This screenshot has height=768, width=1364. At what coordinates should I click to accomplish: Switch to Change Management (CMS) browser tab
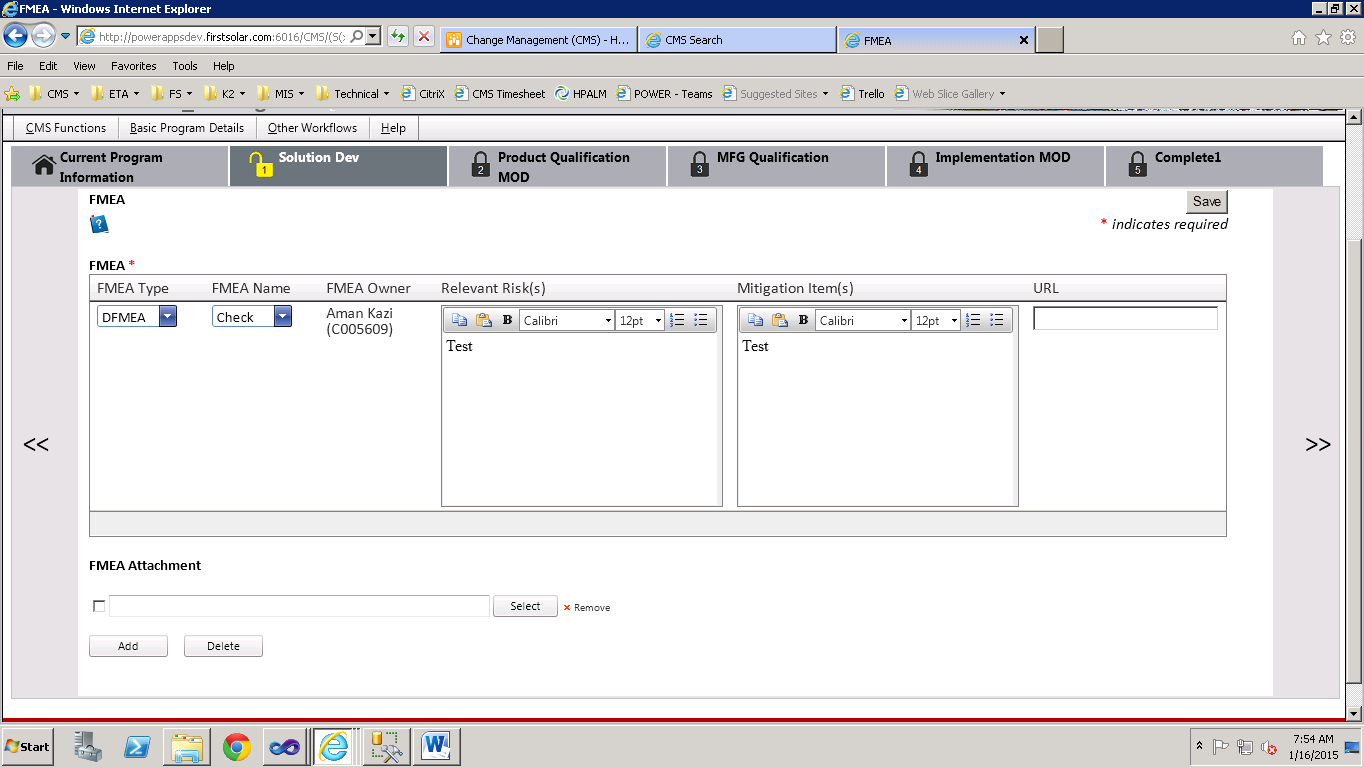(x=538, y=40)
